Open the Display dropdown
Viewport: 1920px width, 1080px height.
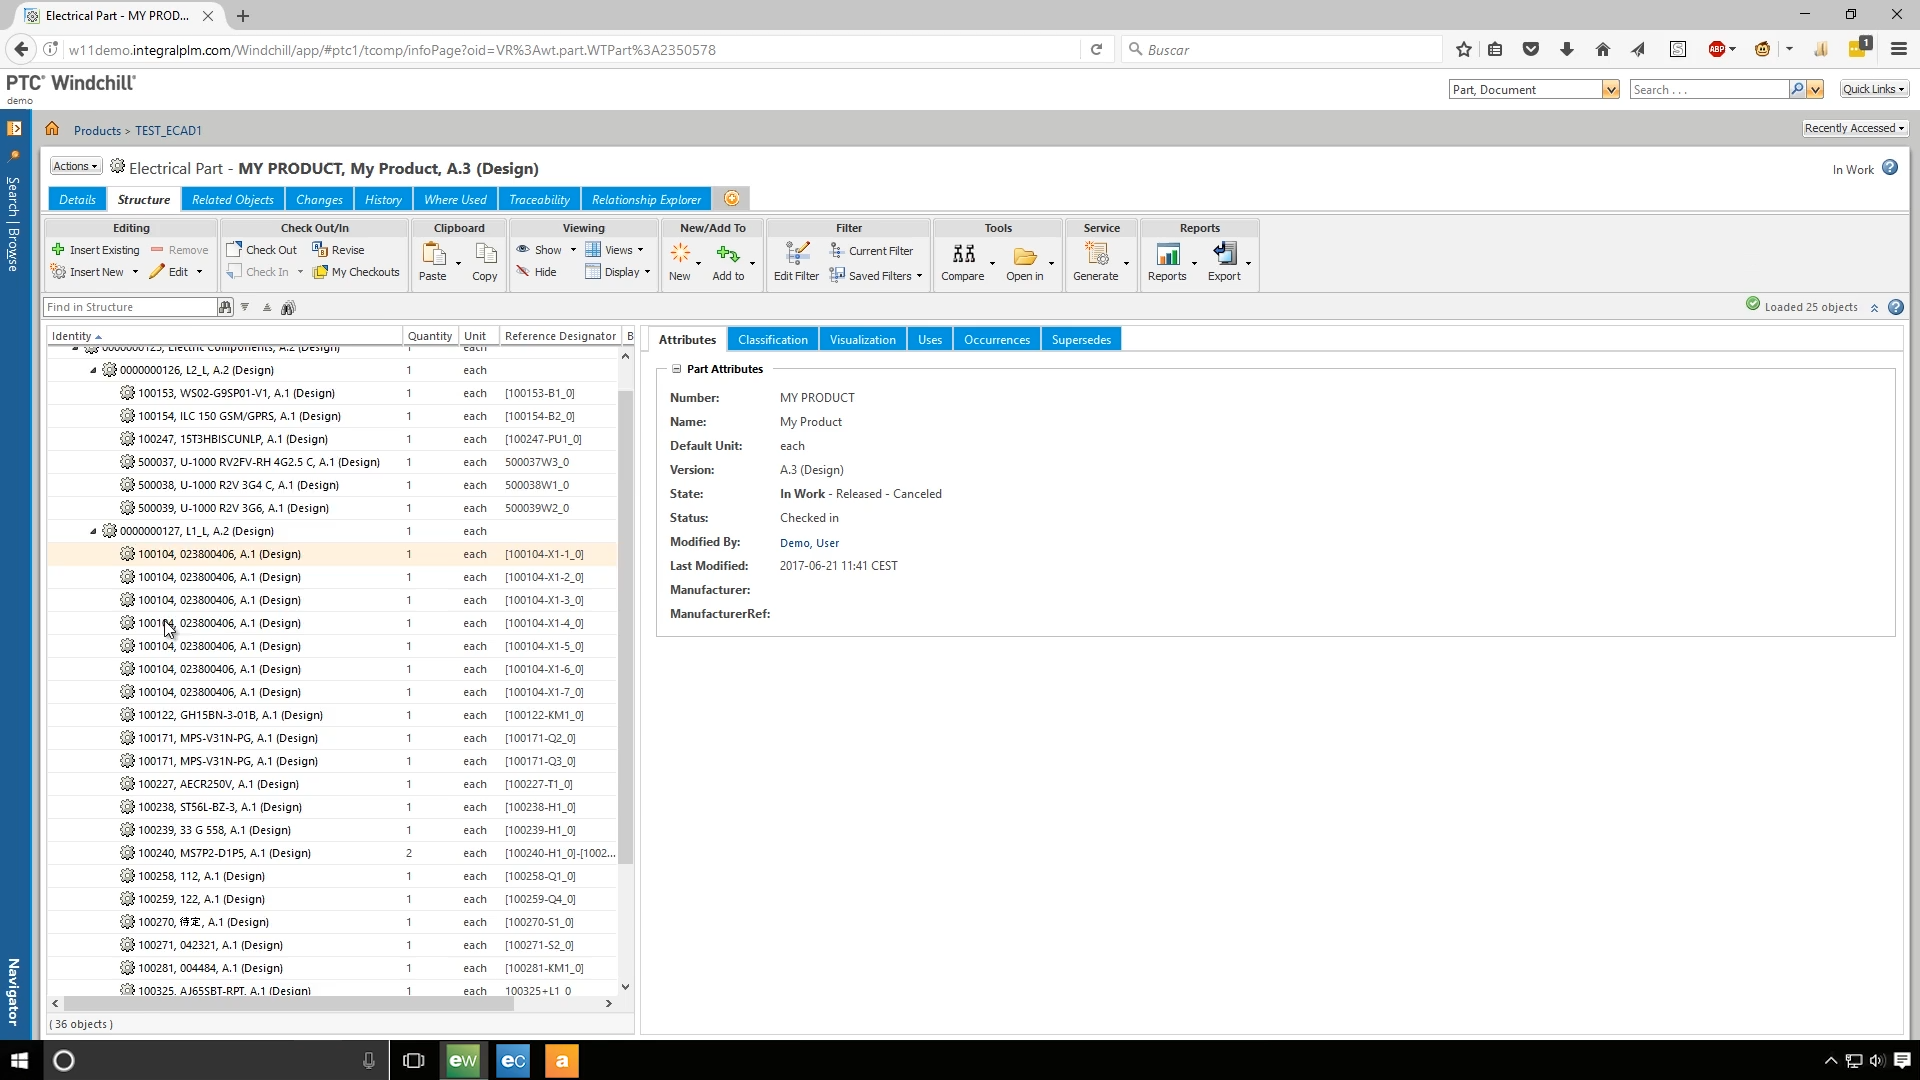tap(618, 272)
